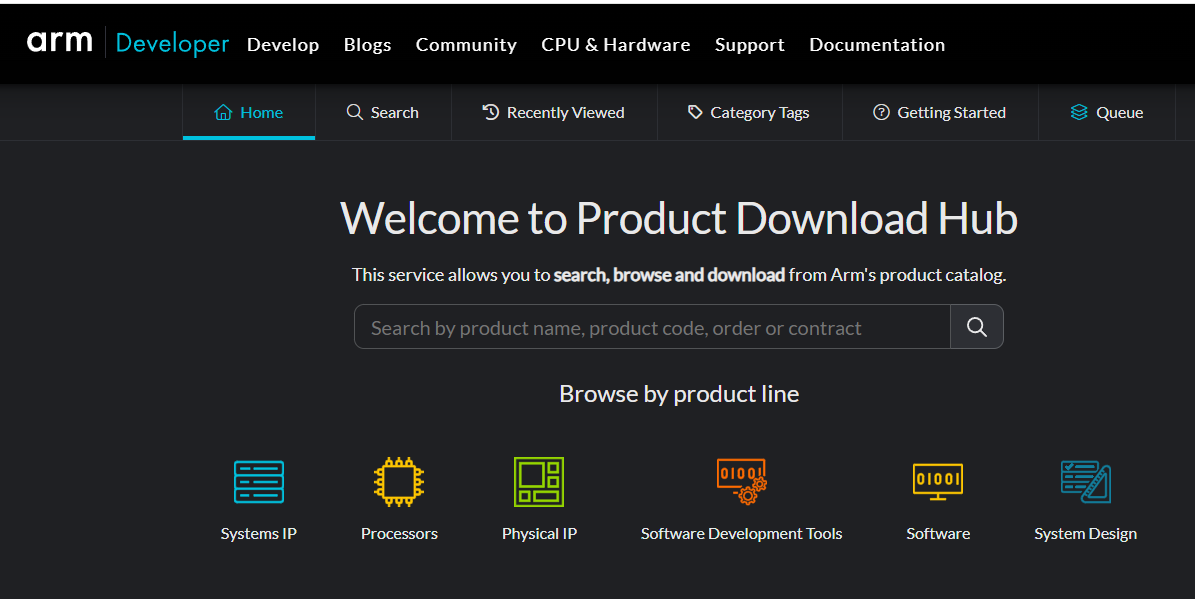
Task: Switch to the Home tab
Action: pos(249,113)
